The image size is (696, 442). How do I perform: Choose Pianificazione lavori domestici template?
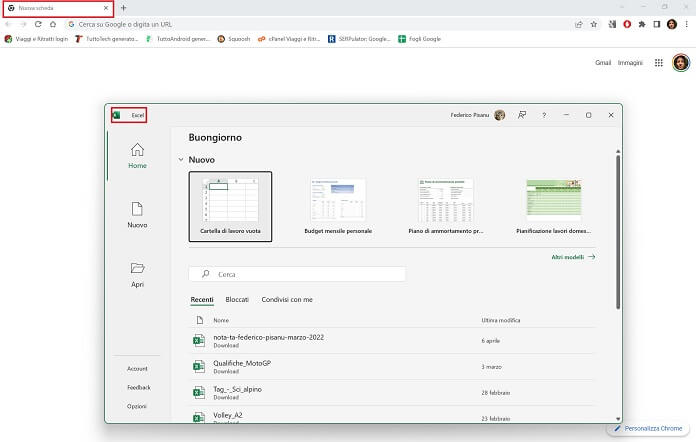[554, 207]
